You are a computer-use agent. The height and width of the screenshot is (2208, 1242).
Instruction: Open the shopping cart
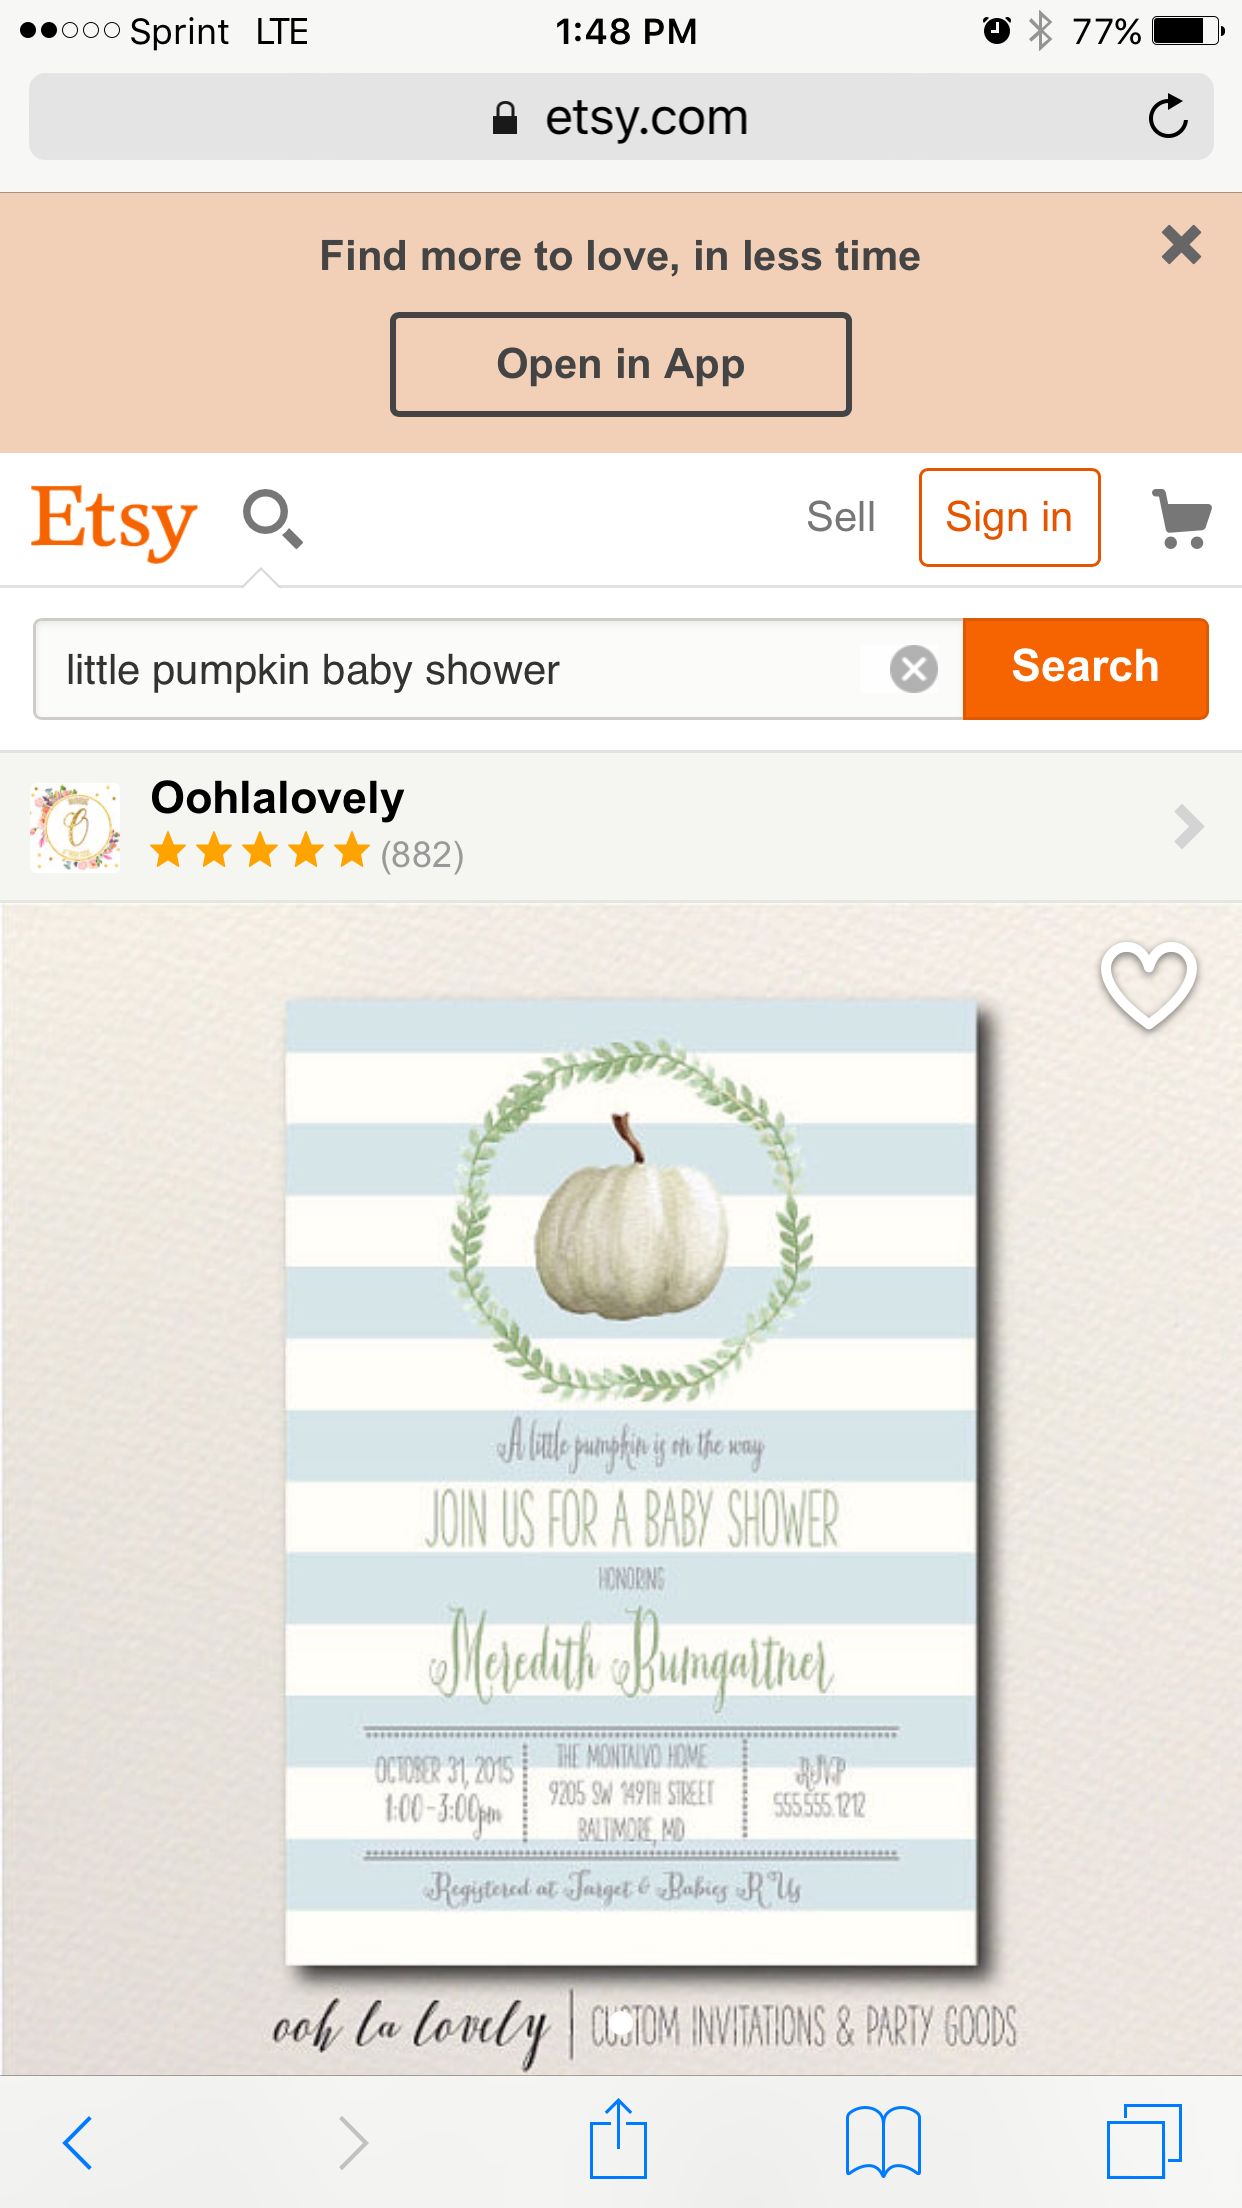click(1181, 518)
